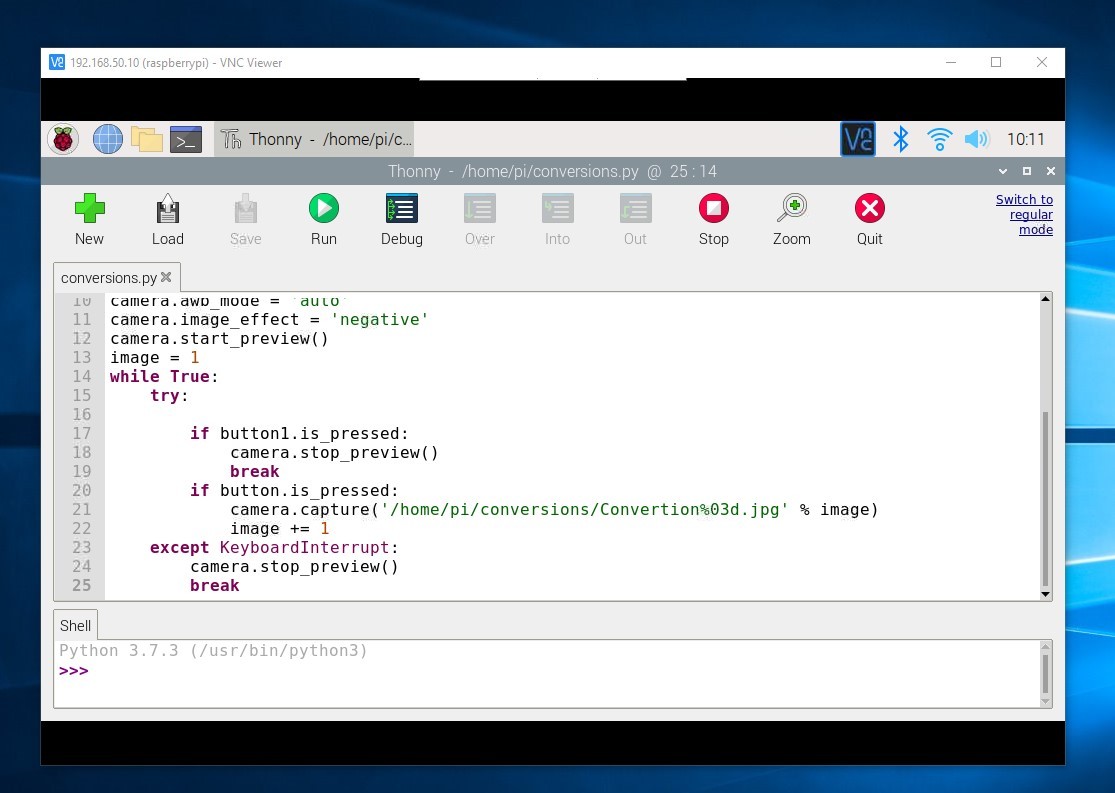Click the editor scrollbar up arrow
1115x793 pixels.
[1045, 299]
